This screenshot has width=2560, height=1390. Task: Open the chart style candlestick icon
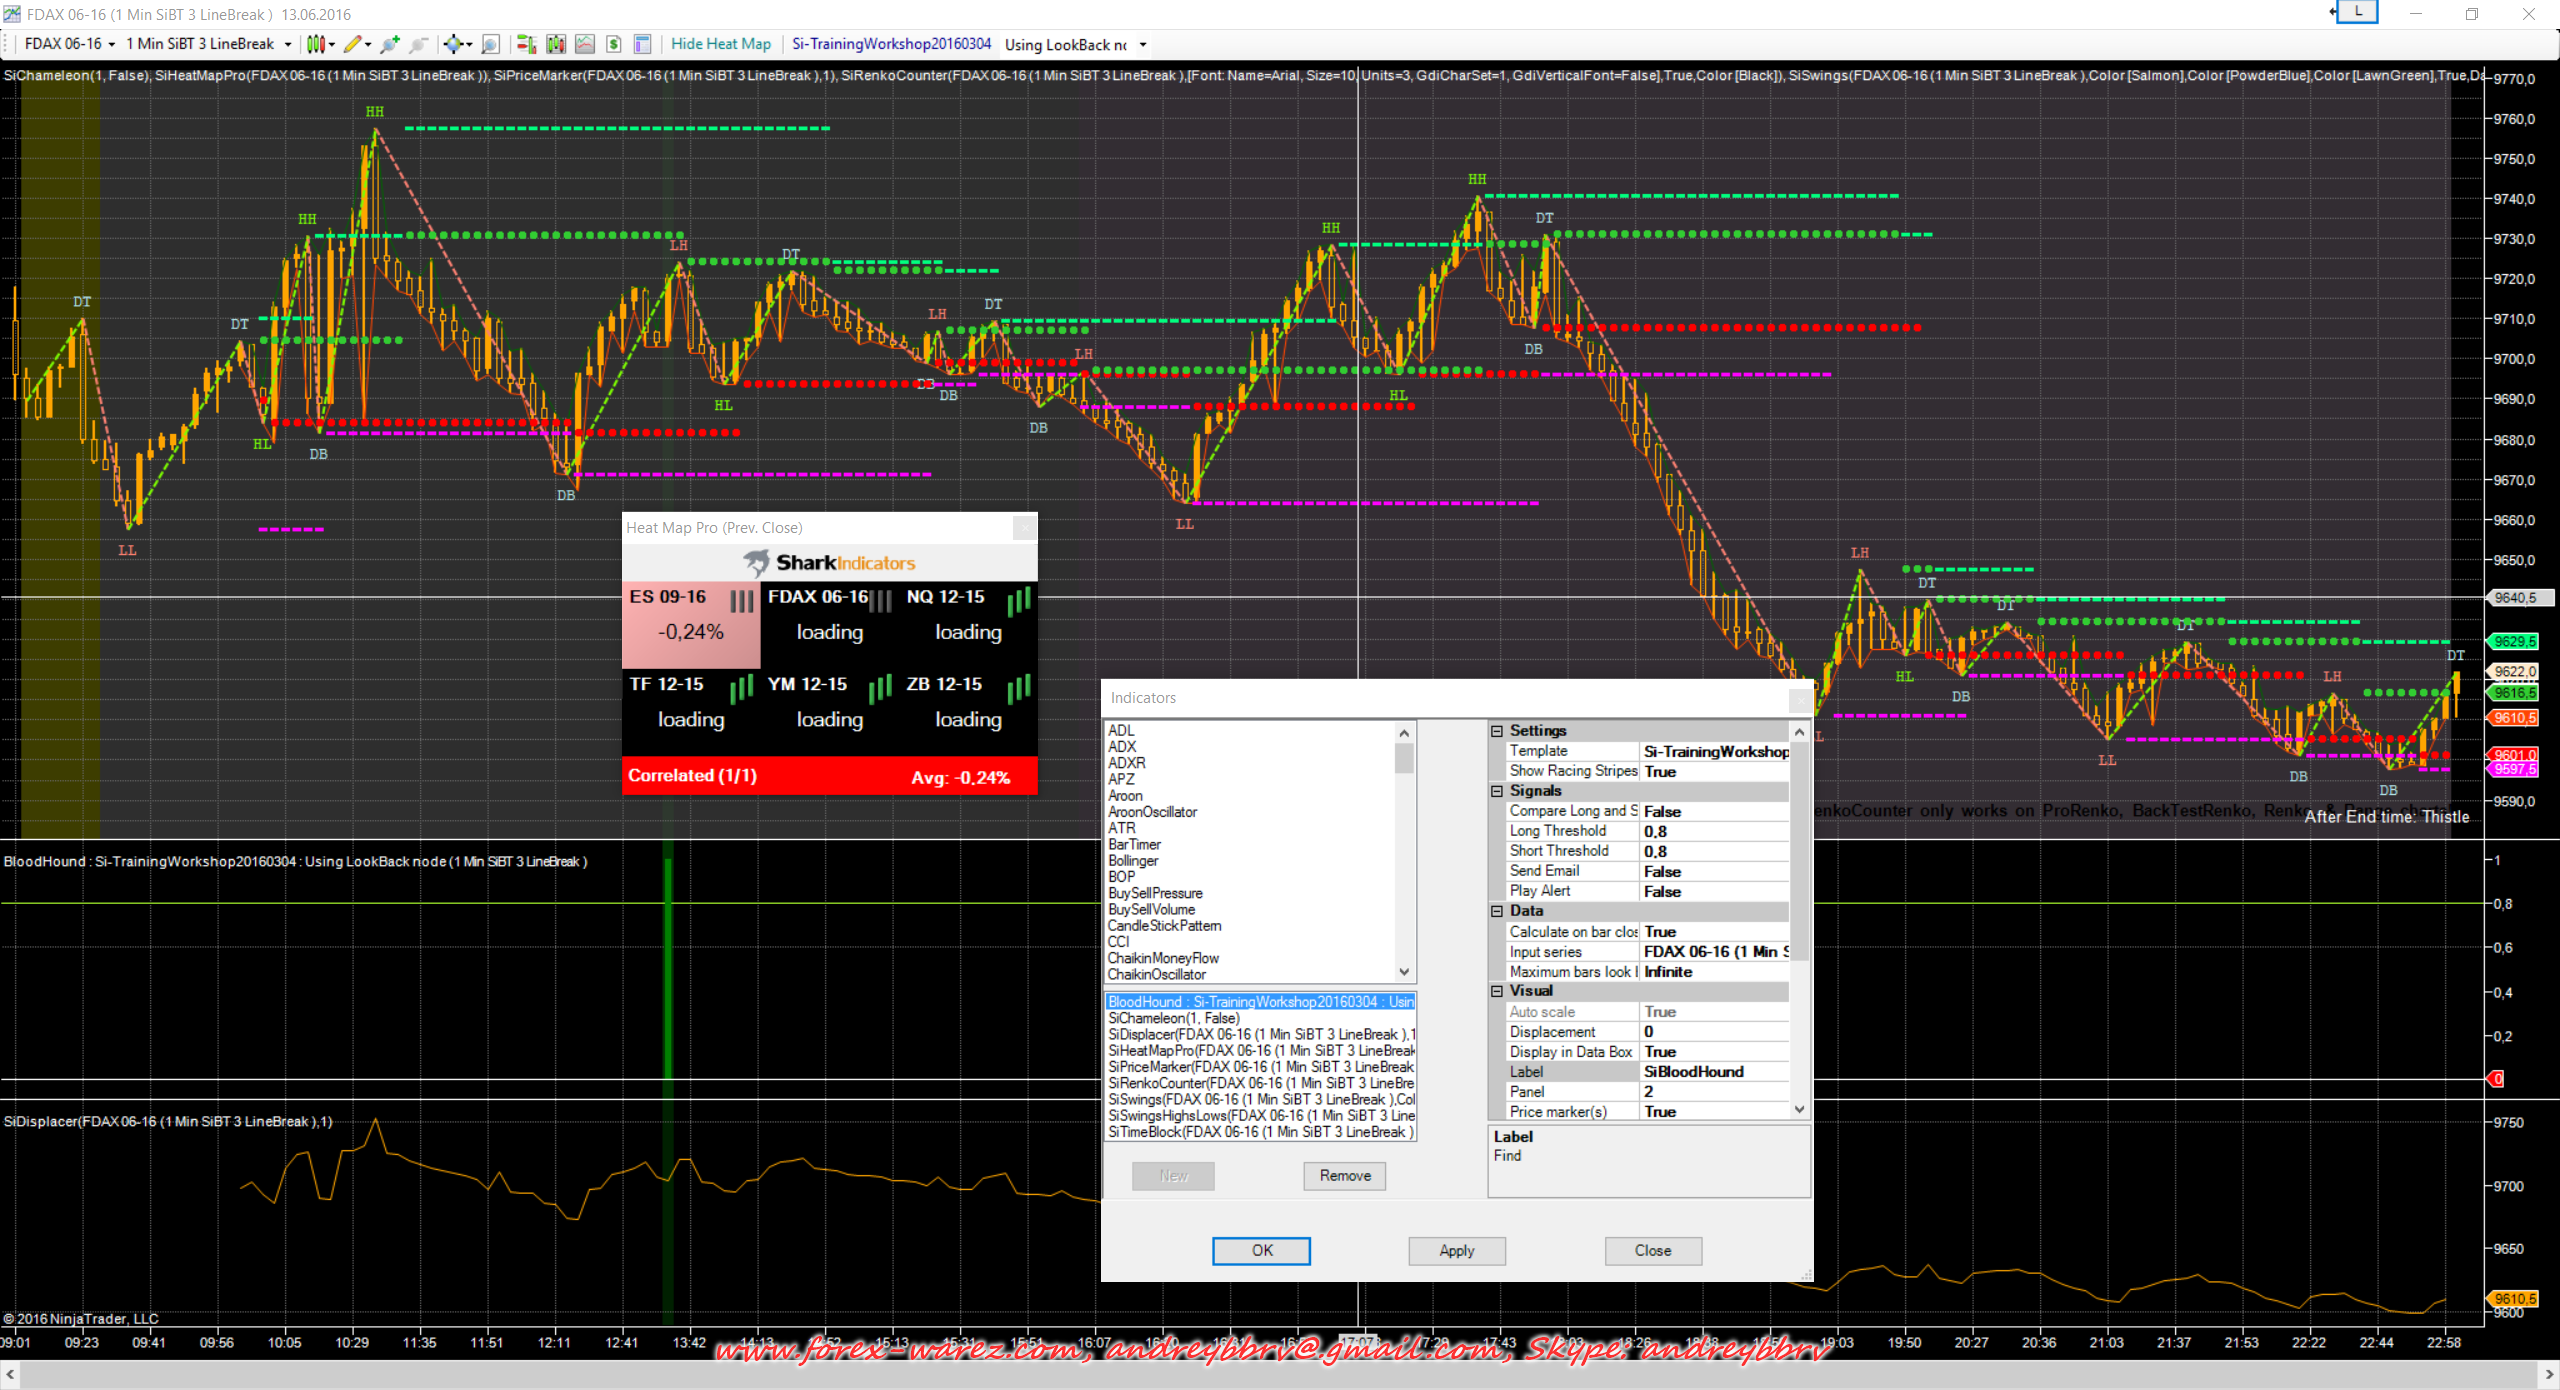point(316,44)
